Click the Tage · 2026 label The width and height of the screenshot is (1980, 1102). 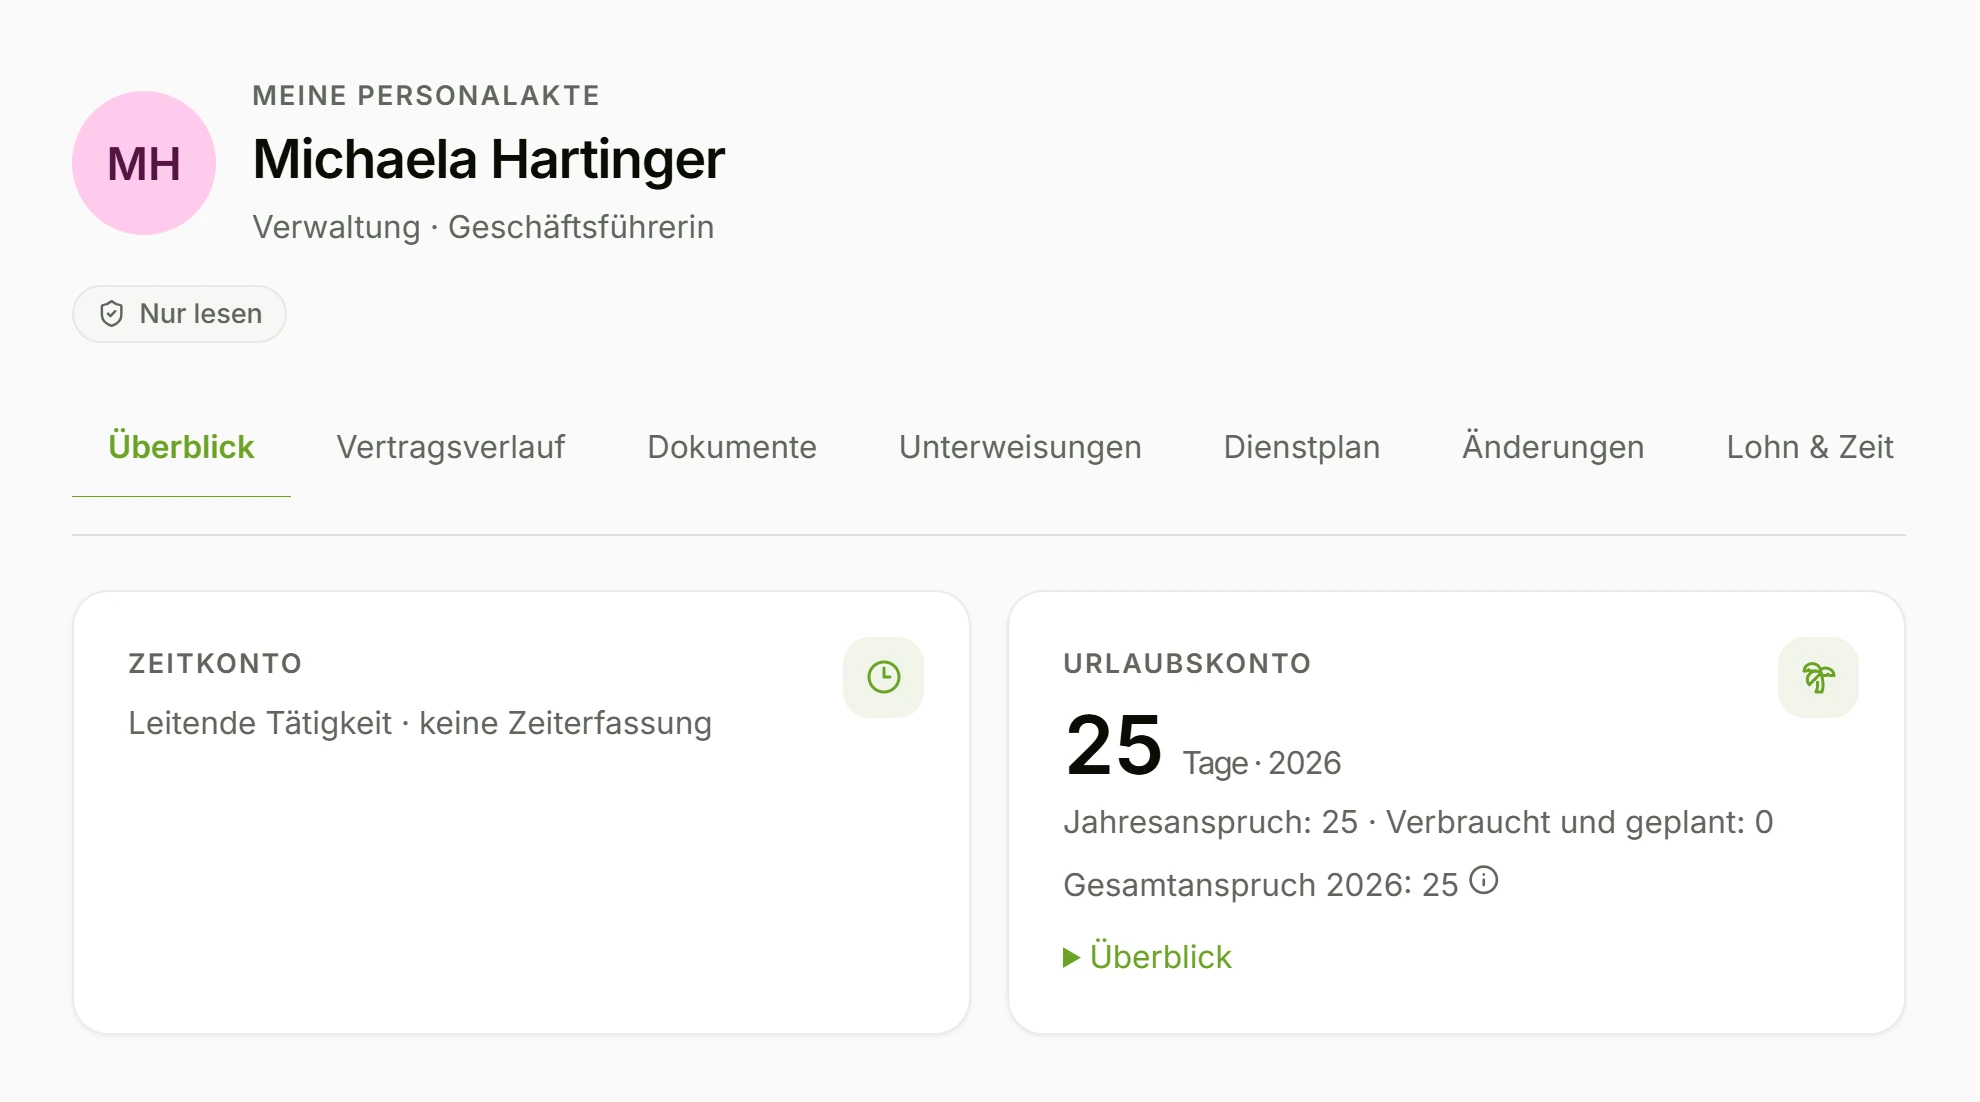click(x=1262, y=763)
